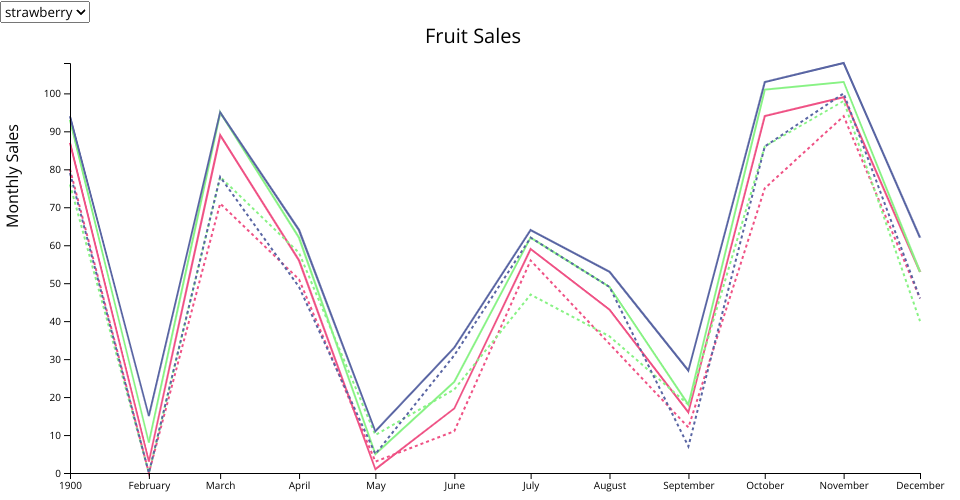This screenshot has height=500, width=960.
Task: Click the Fruit Sales chart title
Action: (x=473, y=36)
